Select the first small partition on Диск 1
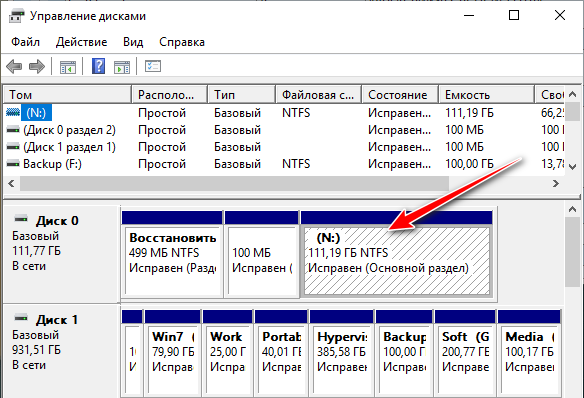The width and height of the screenshot is (584, 398). (x=132, y=353)
